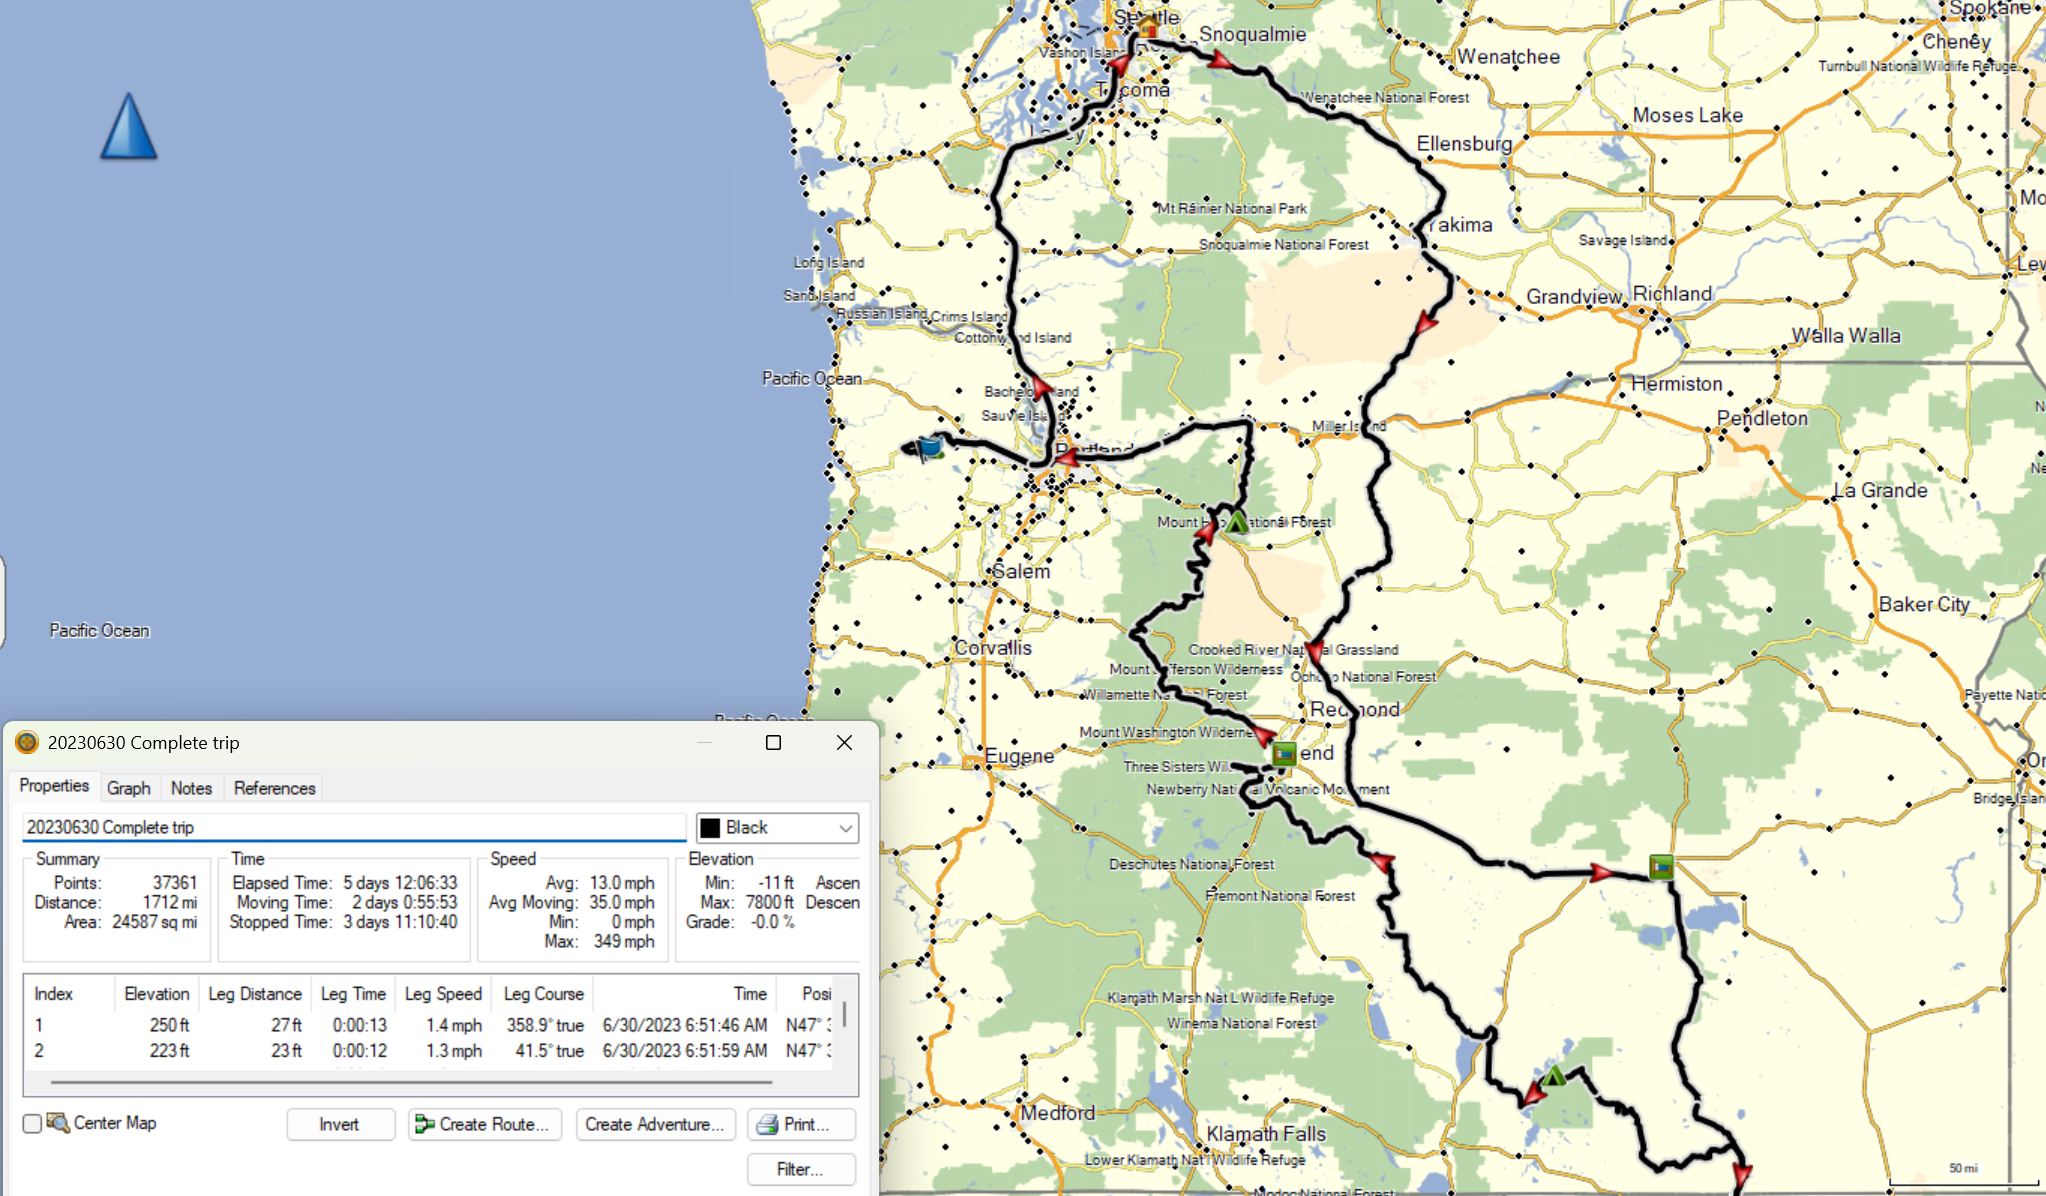The height and width of the screenshot is (1196, 2046).
Task: Click the black color swatch in color selector
Action: pyautogui.click(x=710, y=828)
